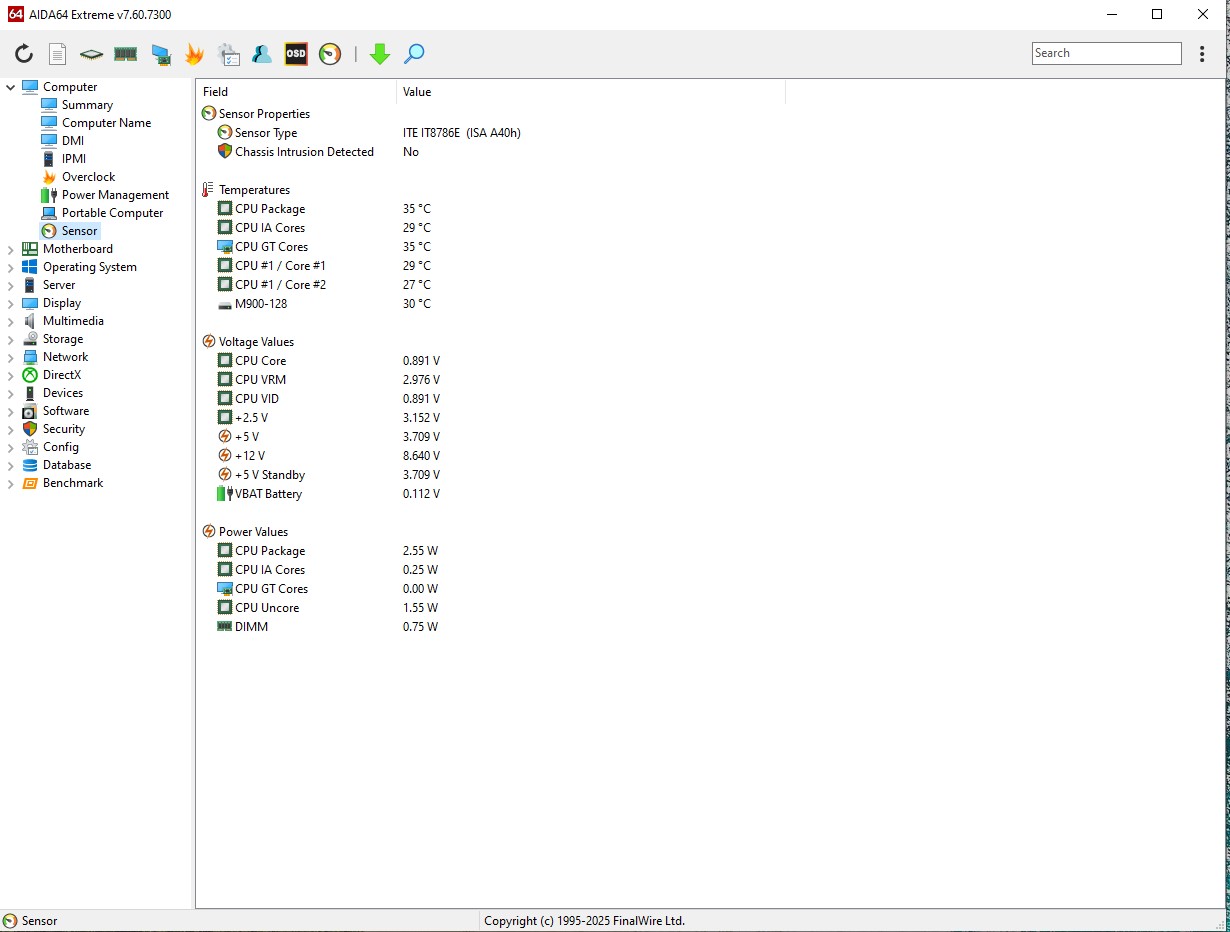
Task: Click the Refresh toolbar icon
Action: click(24, 54)
